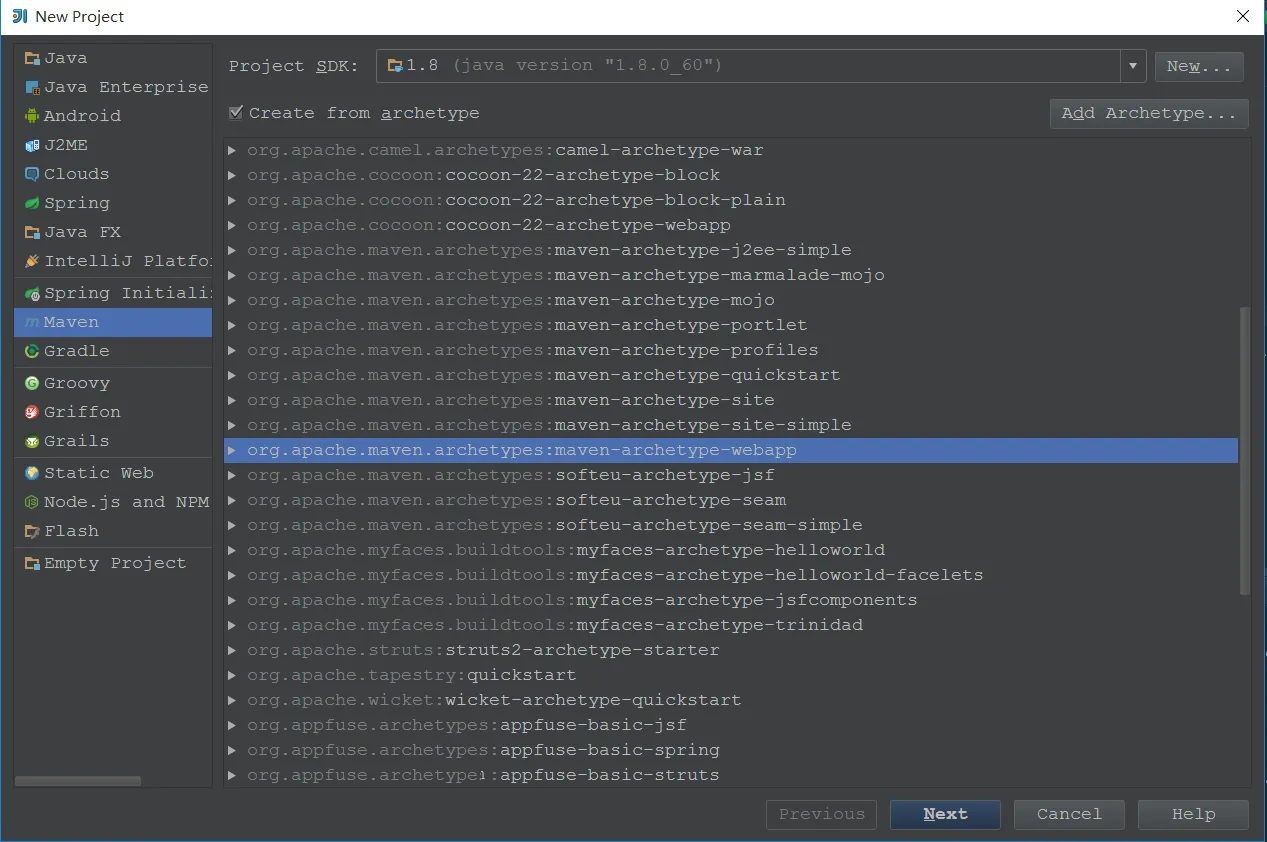Select maven-archetype-marmalade-mojo row

coord(731,275)
